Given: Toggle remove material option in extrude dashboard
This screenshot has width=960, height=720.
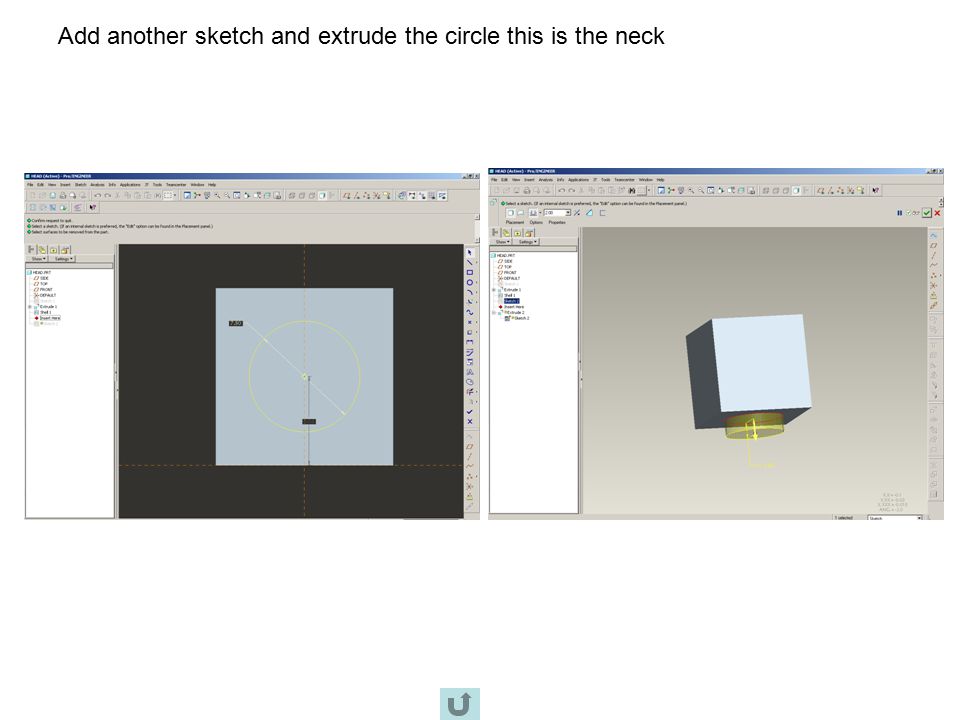Looking at the screenshot, I should point(589,212).
